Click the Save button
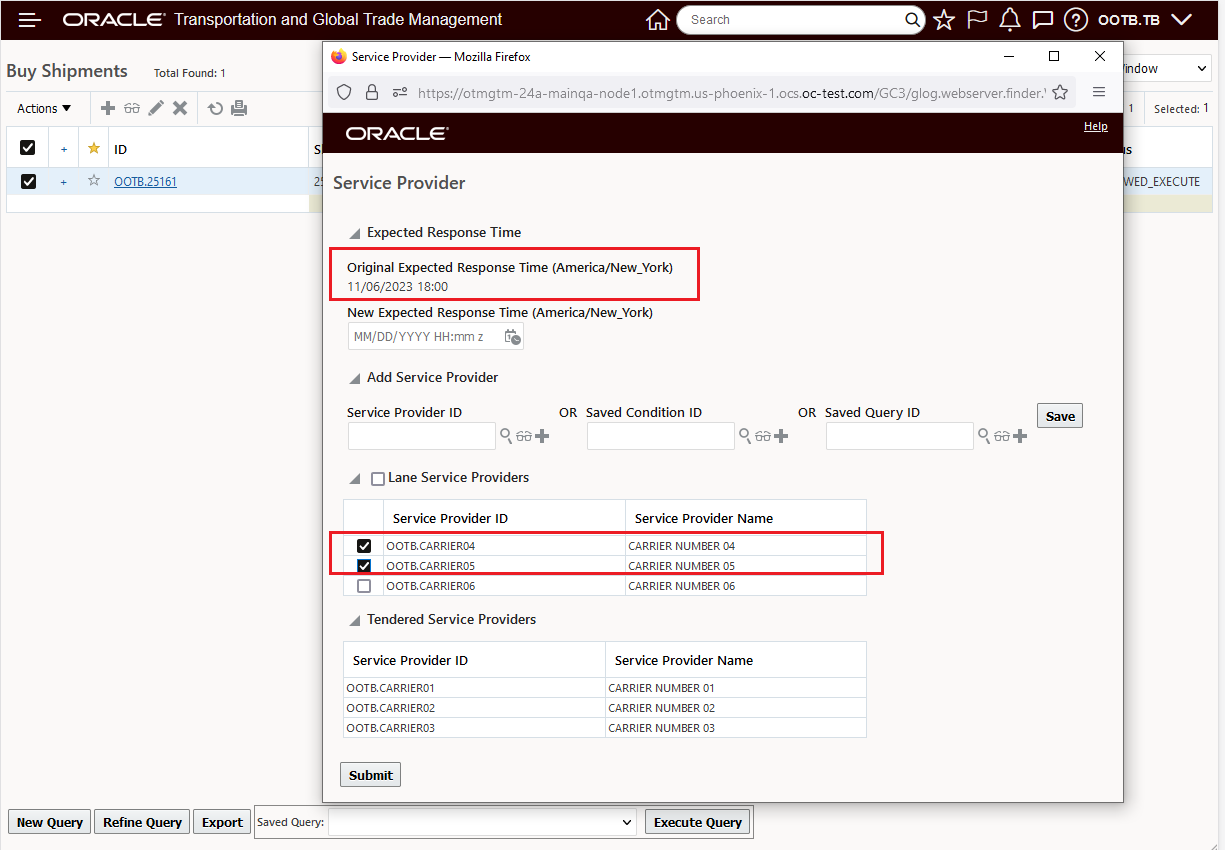1225x850 pixels. pyautogui.click(x=1060, y=416)
